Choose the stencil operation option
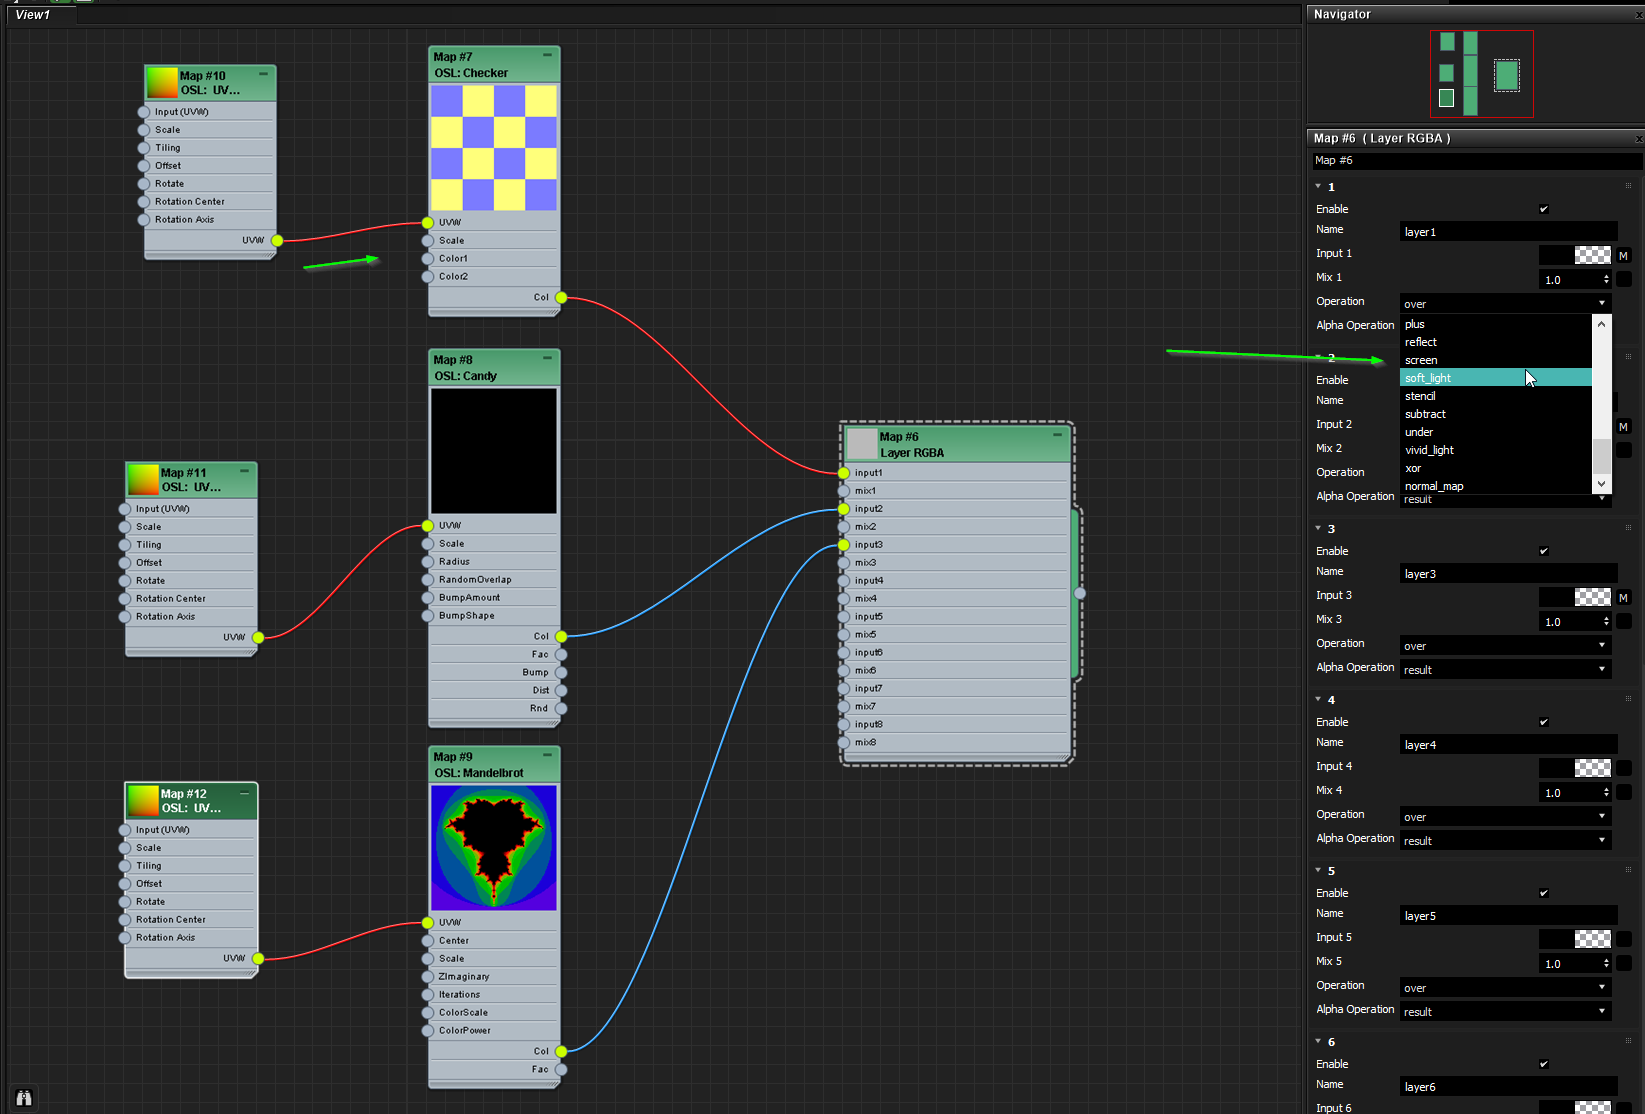Image resolution: width=1645 pixels, height=1114 pixels. (1496, 395)
